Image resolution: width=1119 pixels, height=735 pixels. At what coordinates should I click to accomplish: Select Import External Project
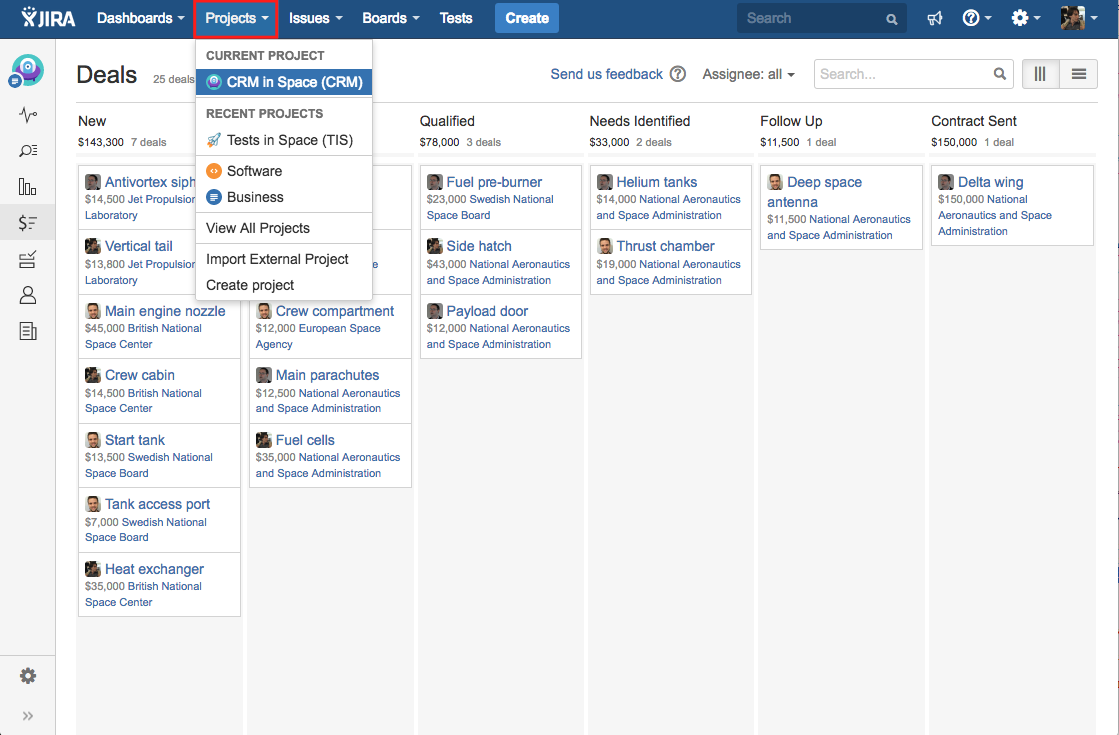(284, 259)
